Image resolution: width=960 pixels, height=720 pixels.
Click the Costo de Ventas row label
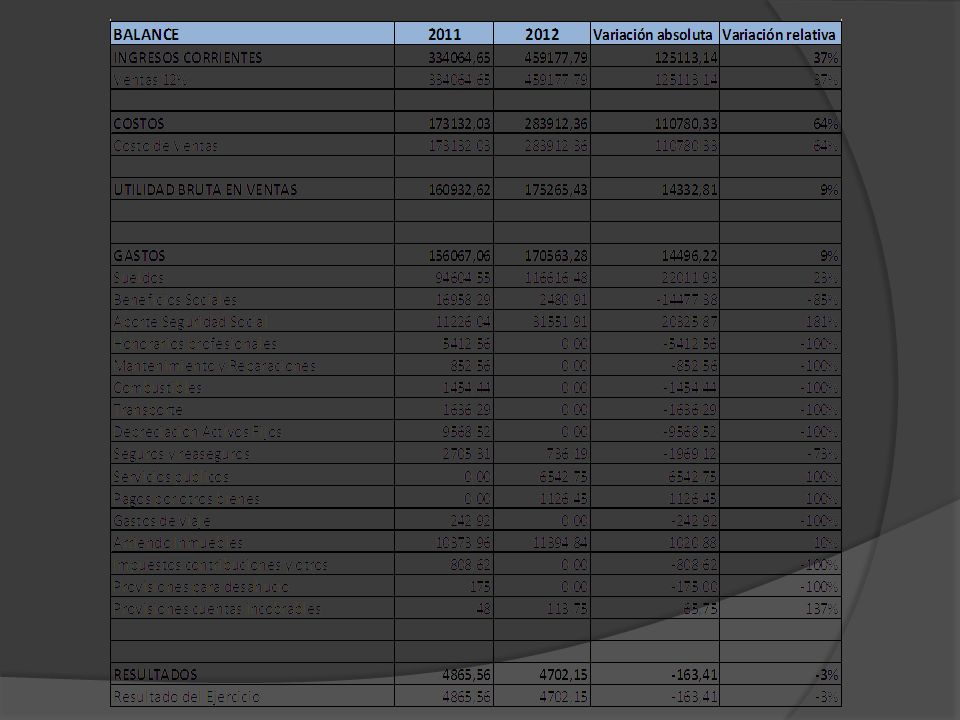(165, 146)
